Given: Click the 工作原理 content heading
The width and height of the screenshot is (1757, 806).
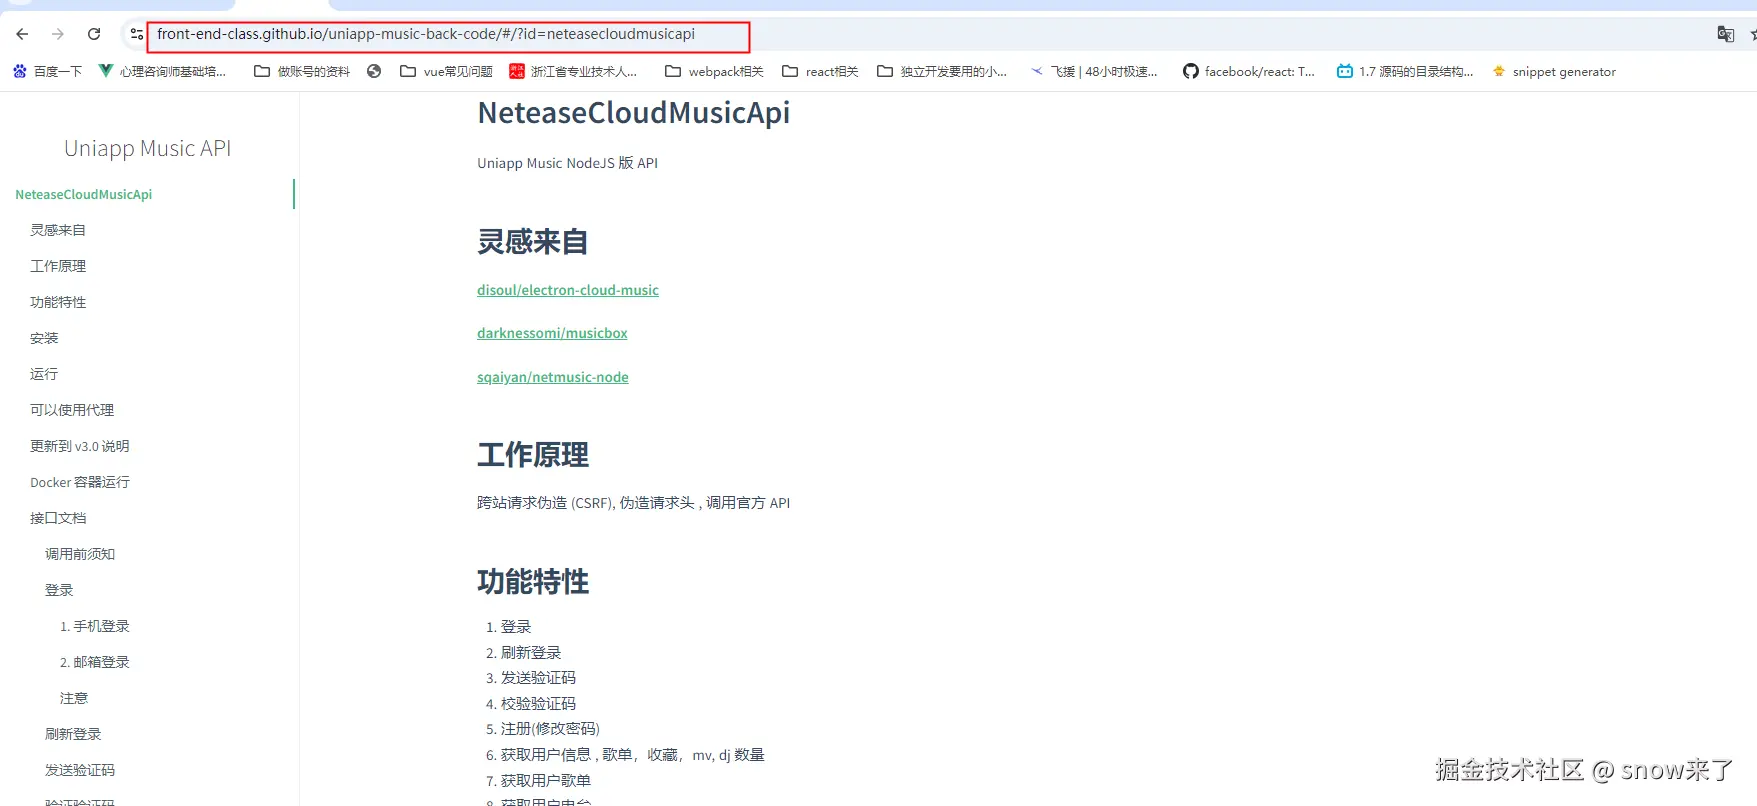Looking at the screenshot, I should [x=533, y=455].
